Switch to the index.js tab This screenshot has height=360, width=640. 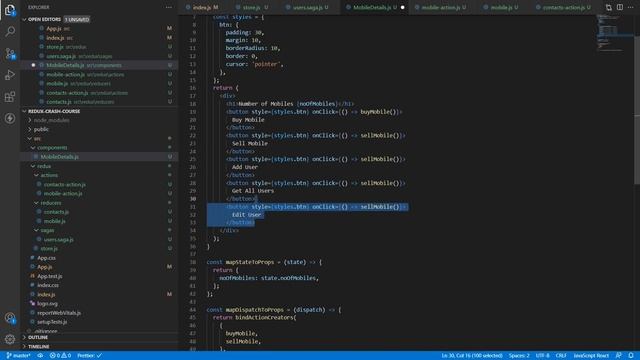click(x=202, y=7)
